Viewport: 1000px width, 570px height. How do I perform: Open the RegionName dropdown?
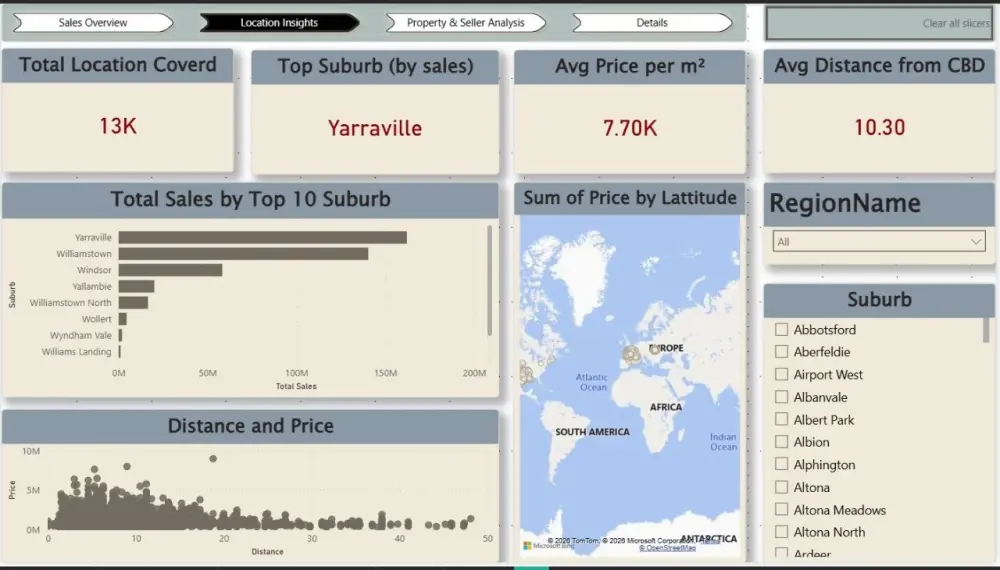[x=879, y=242]
